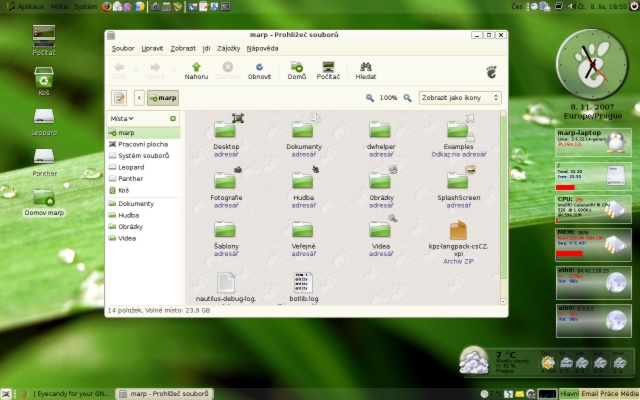
Task: Select the nautilus-debug-log file
Action: (226, 282)
